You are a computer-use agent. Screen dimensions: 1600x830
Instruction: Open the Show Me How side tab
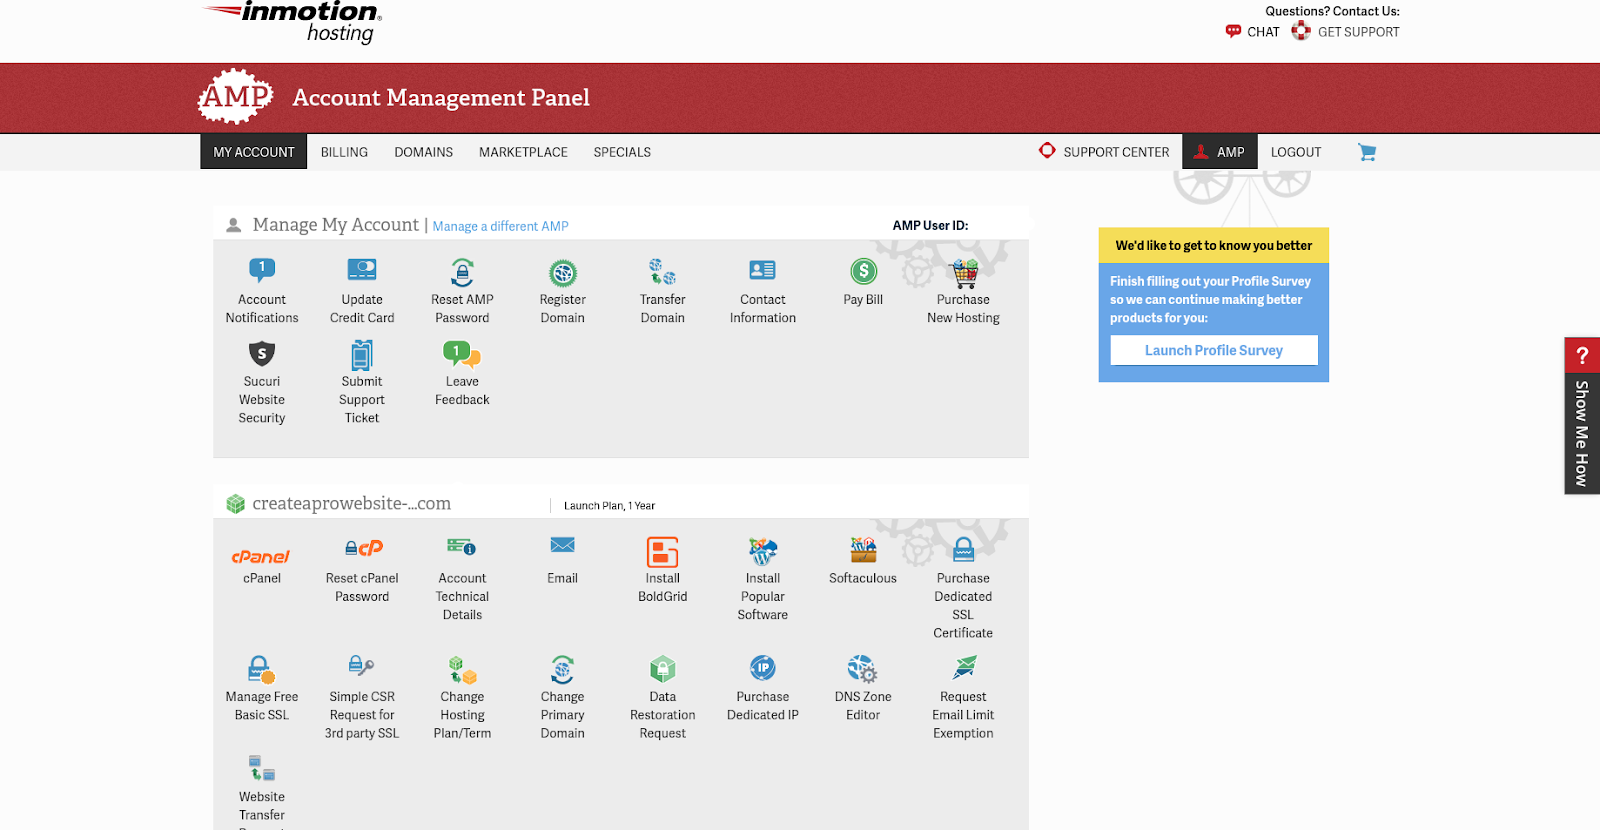click(x=1582, y=433)
